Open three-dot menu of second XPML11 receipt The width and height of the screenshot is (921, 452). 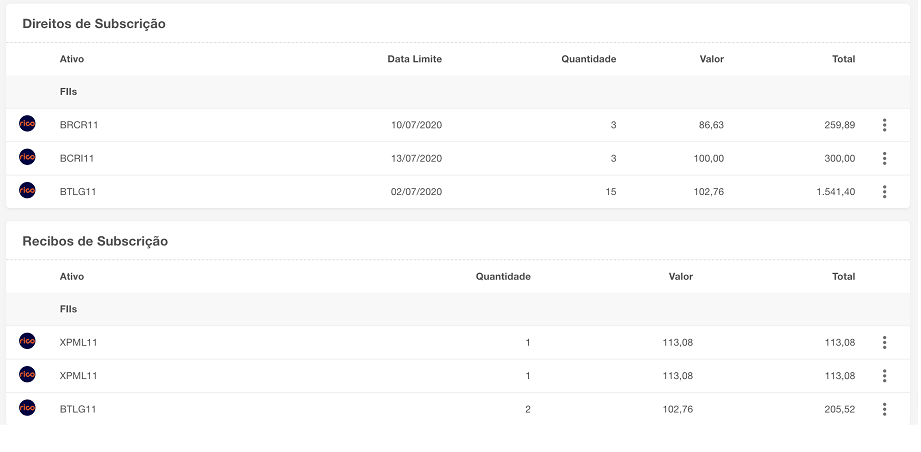click(x=884, y=376)
